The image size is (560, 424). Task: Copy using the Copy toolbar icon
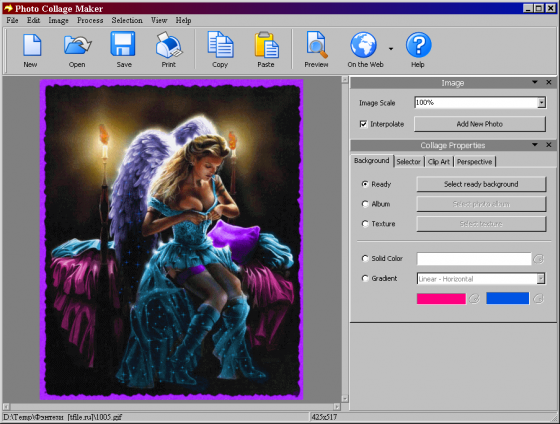coord(220,45)
